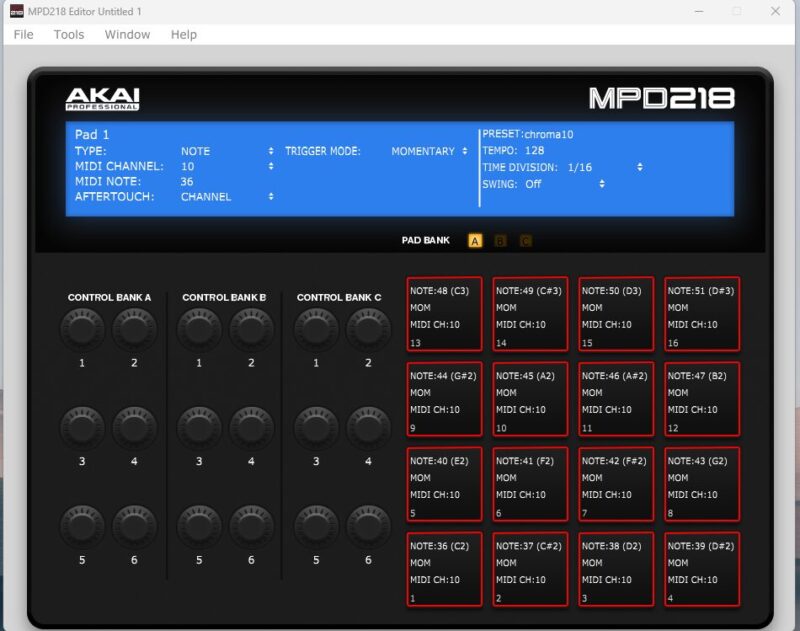Image resolution: width=800 pixels, height=631 pixels.
Task: Open the TIME DIVISION dropdown
Action: [605, 167]
